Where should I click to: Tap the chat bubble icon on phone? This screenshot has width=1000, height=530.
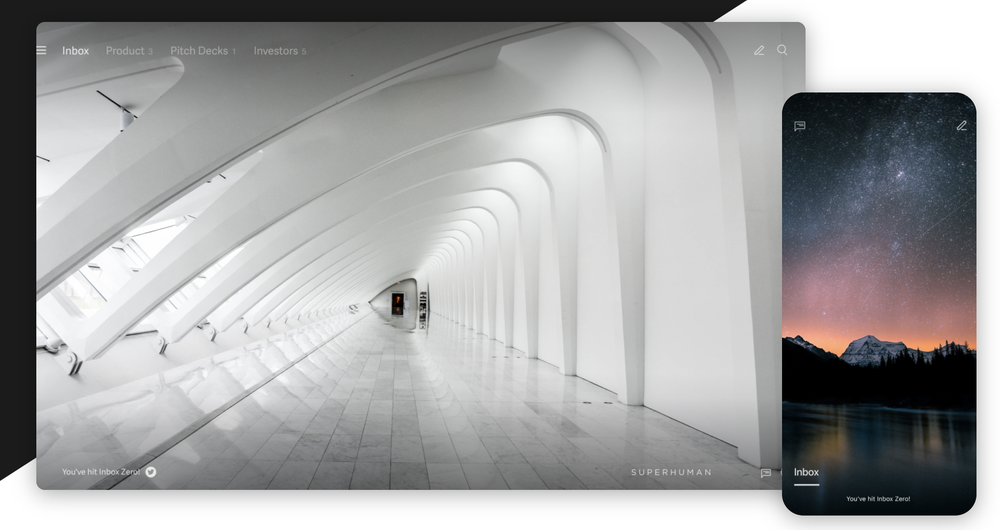point(800,126)
